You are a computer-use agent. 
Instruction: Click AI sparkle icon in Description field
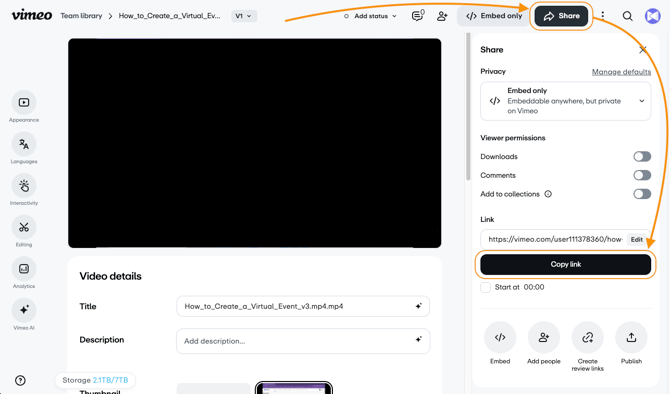click(x=418, y=339)
